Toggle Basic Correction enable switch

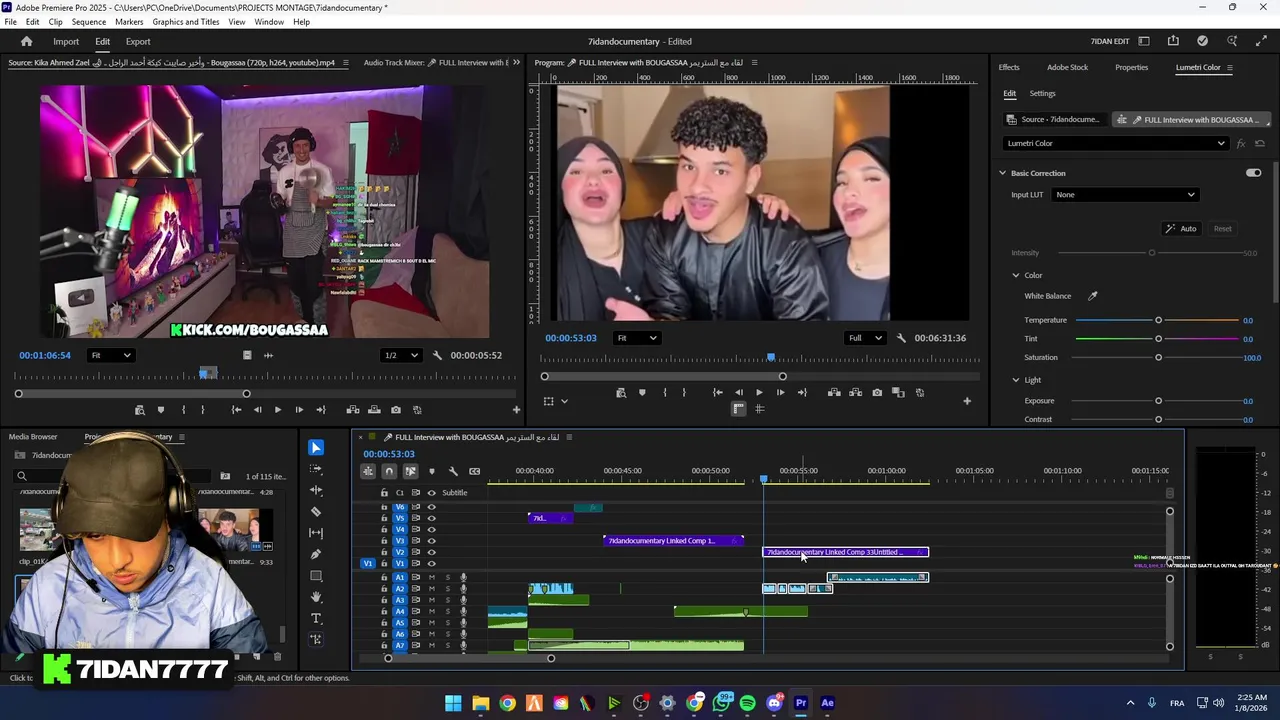(x=1253, y=173)
